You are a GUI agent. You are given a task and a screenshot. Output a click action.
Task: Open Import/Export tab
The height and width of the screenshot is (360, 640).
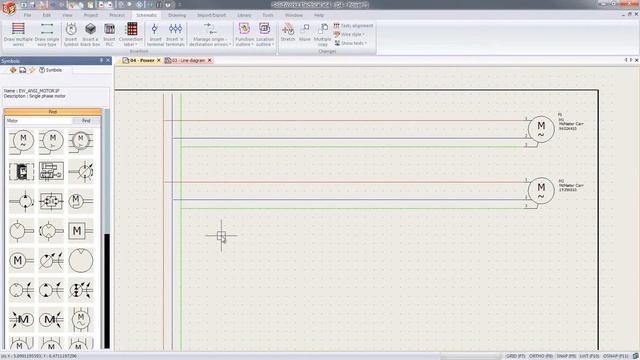(211, 15)
